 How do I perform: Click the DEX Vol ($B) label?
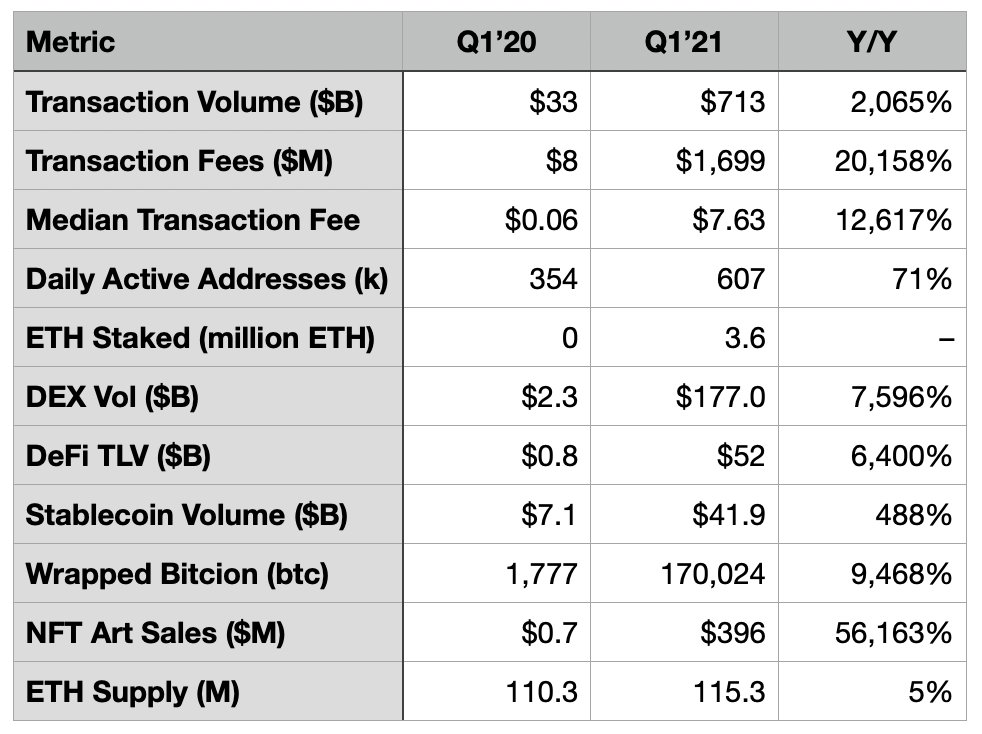point(113,397)
